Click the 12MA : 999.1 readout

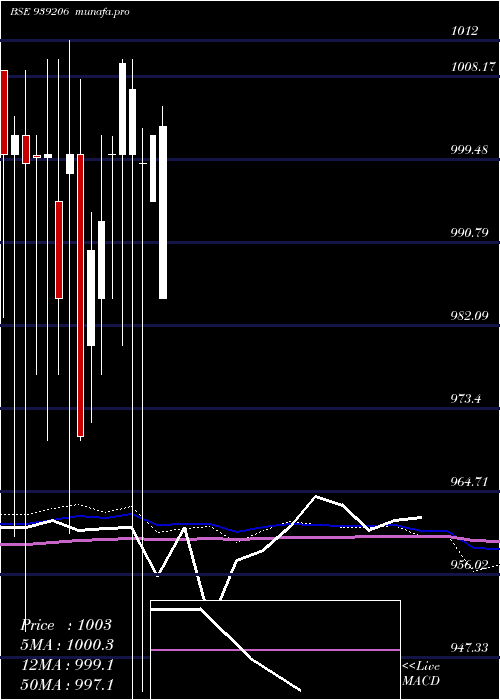point(67,665)
